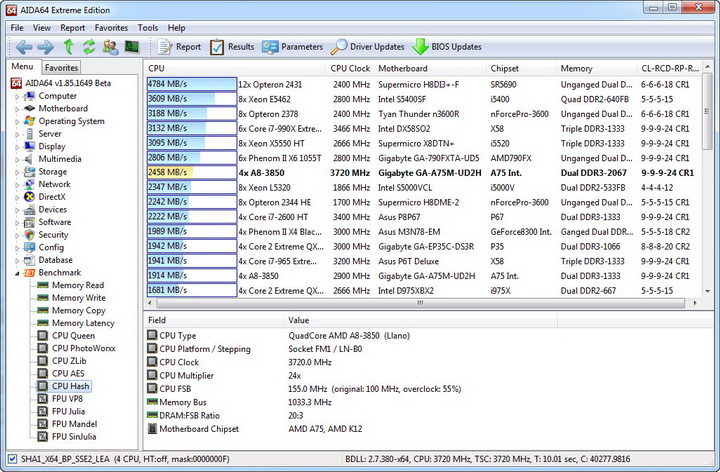Expand the Storage tree node
720x472 pixels.
click(17, 172)
